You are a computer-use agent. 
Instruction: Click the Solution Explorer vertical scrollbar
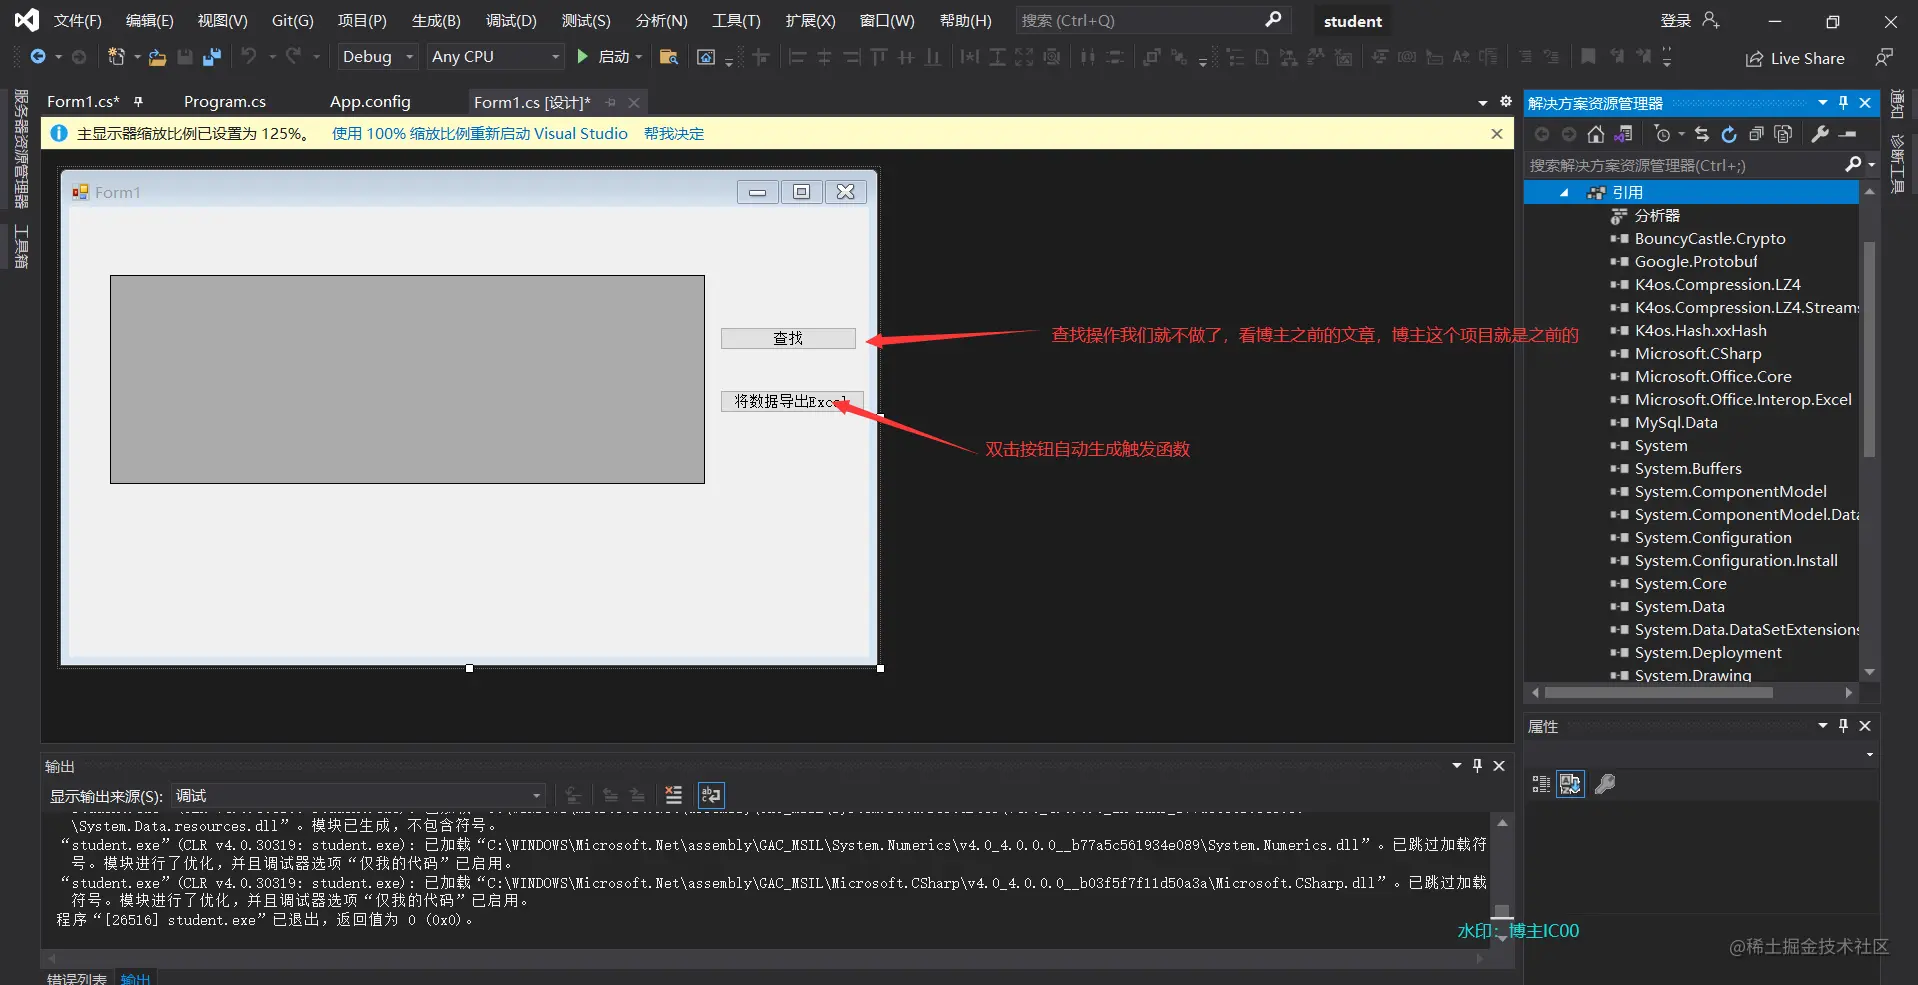(x=1869, y=350)
